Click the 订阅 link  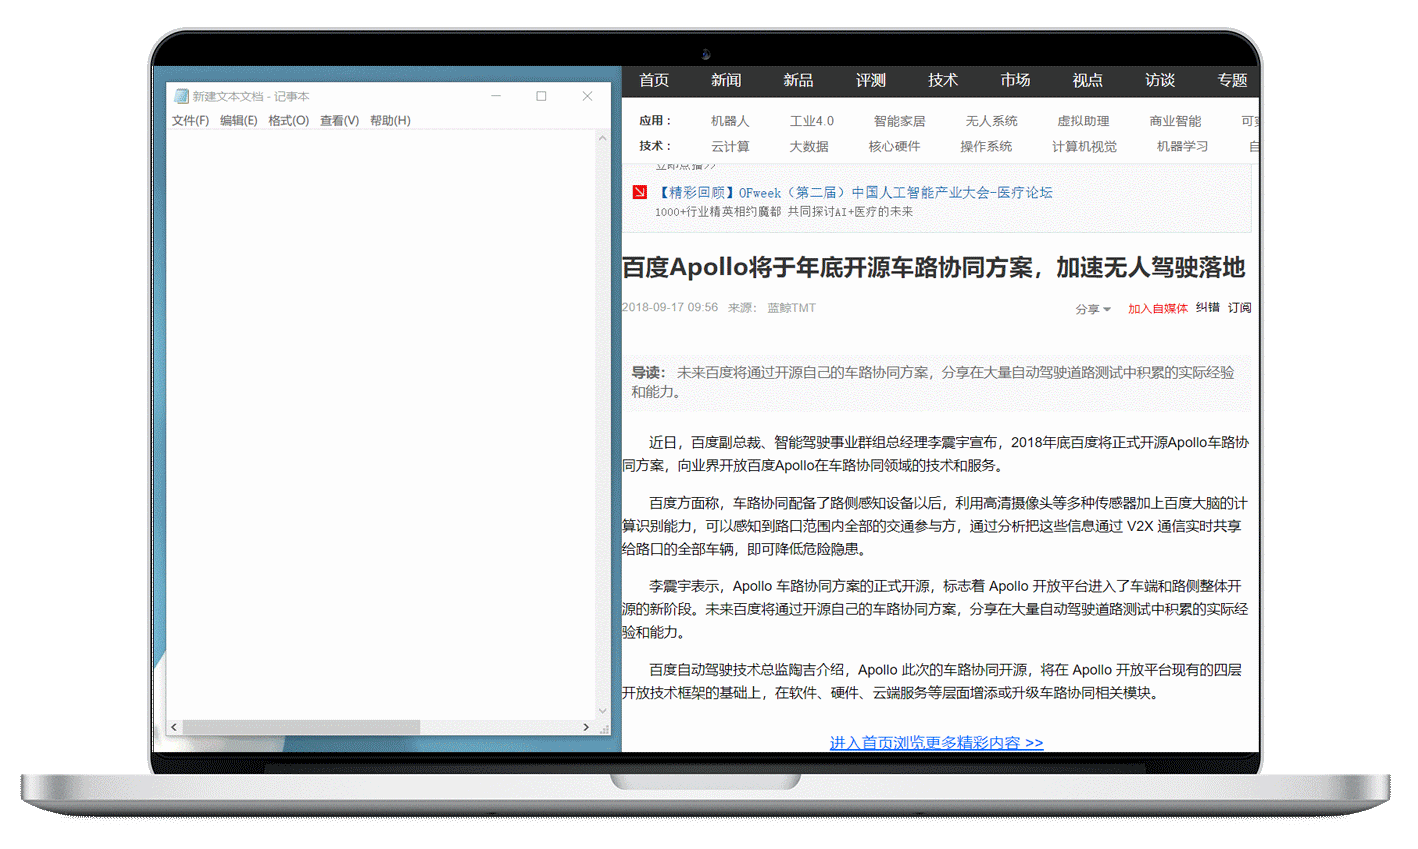click(x=1240, y=308)
